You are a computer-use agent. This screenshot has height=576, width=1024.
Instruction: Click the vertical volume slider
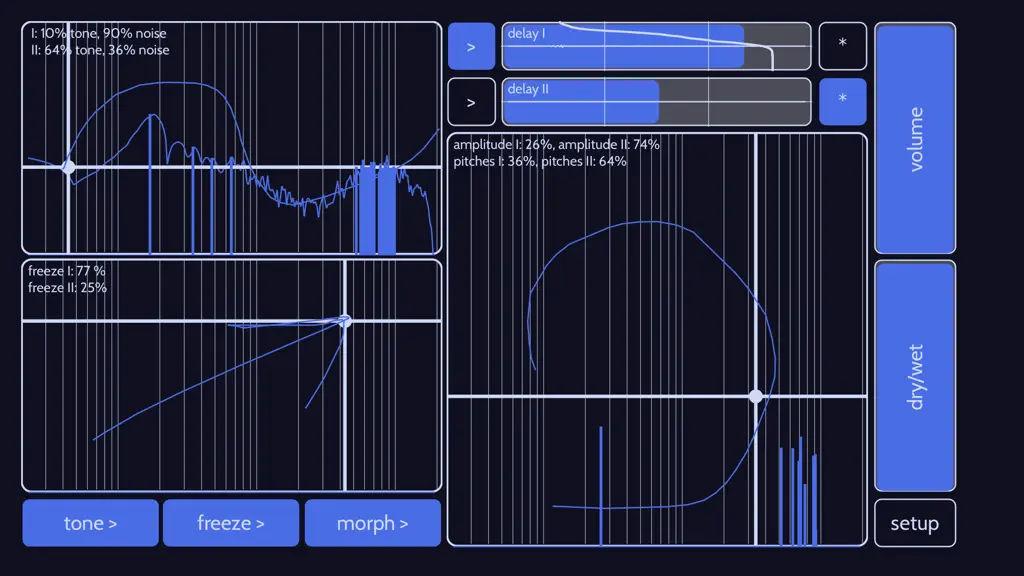point(915,138)
